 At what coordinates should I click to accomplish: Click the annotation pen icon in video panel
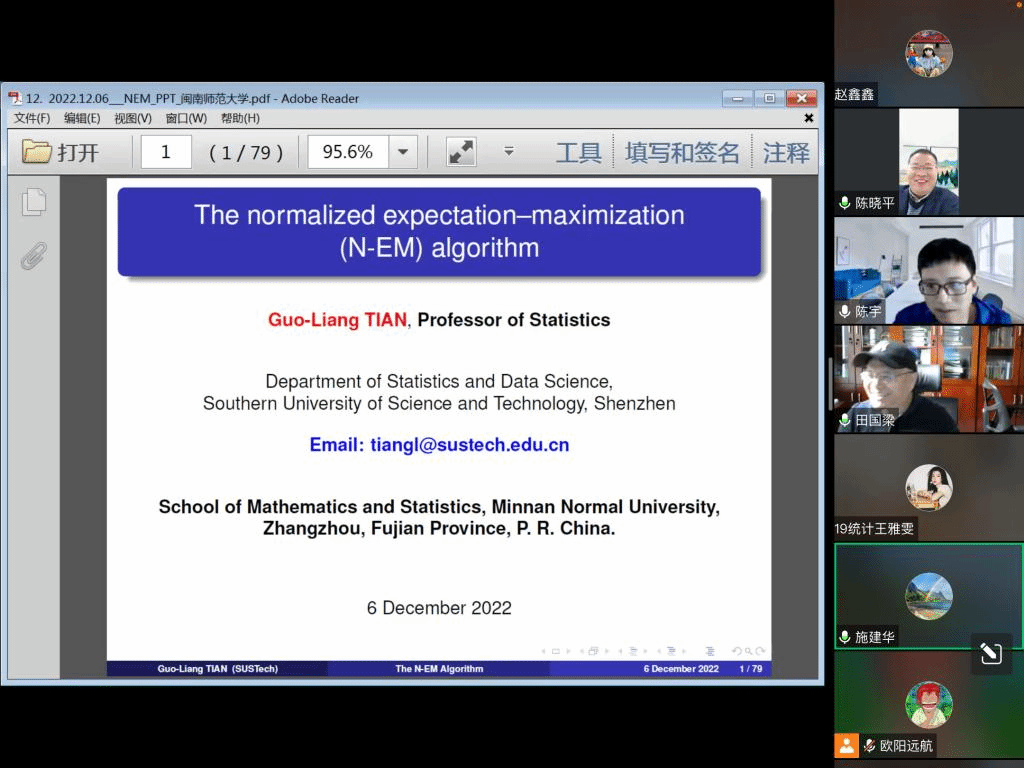pos(990,654)
